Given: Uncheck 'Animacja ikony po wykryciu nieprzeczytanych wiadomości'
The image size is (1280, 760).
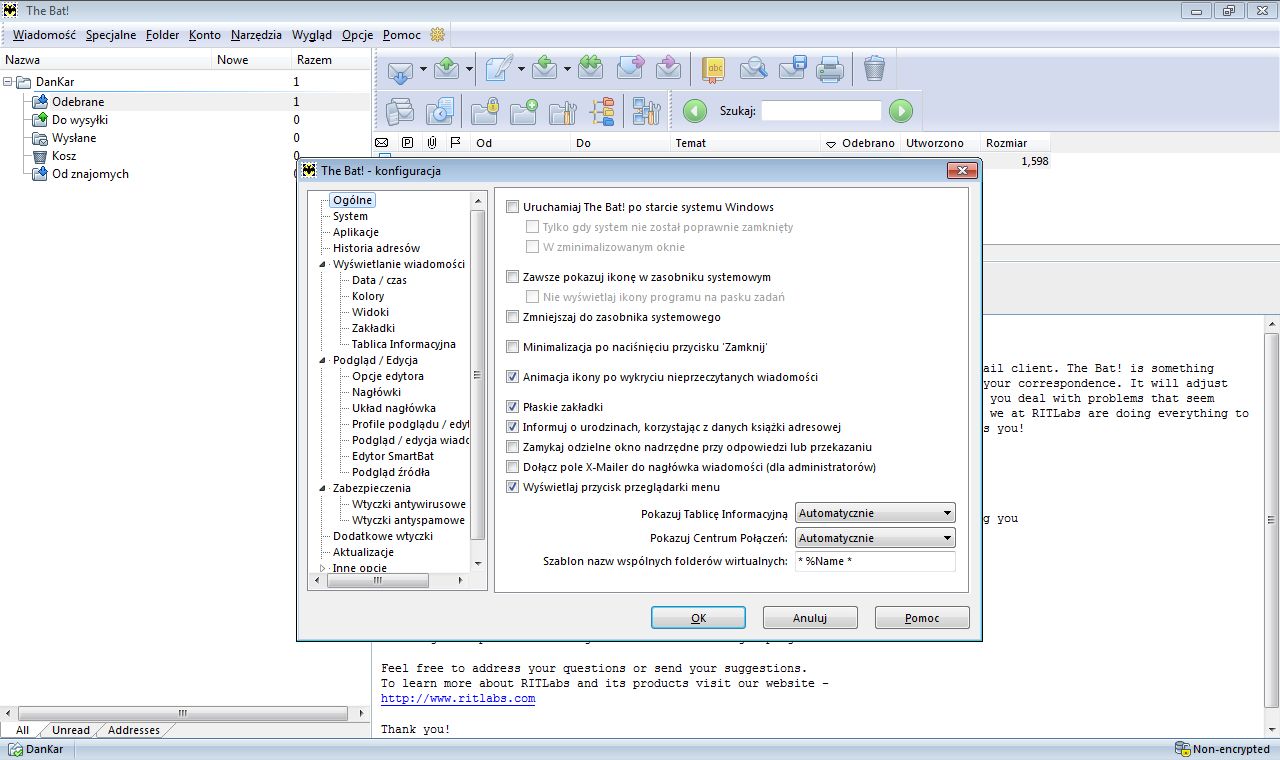Looking at the screenshot, I should 513,377.
